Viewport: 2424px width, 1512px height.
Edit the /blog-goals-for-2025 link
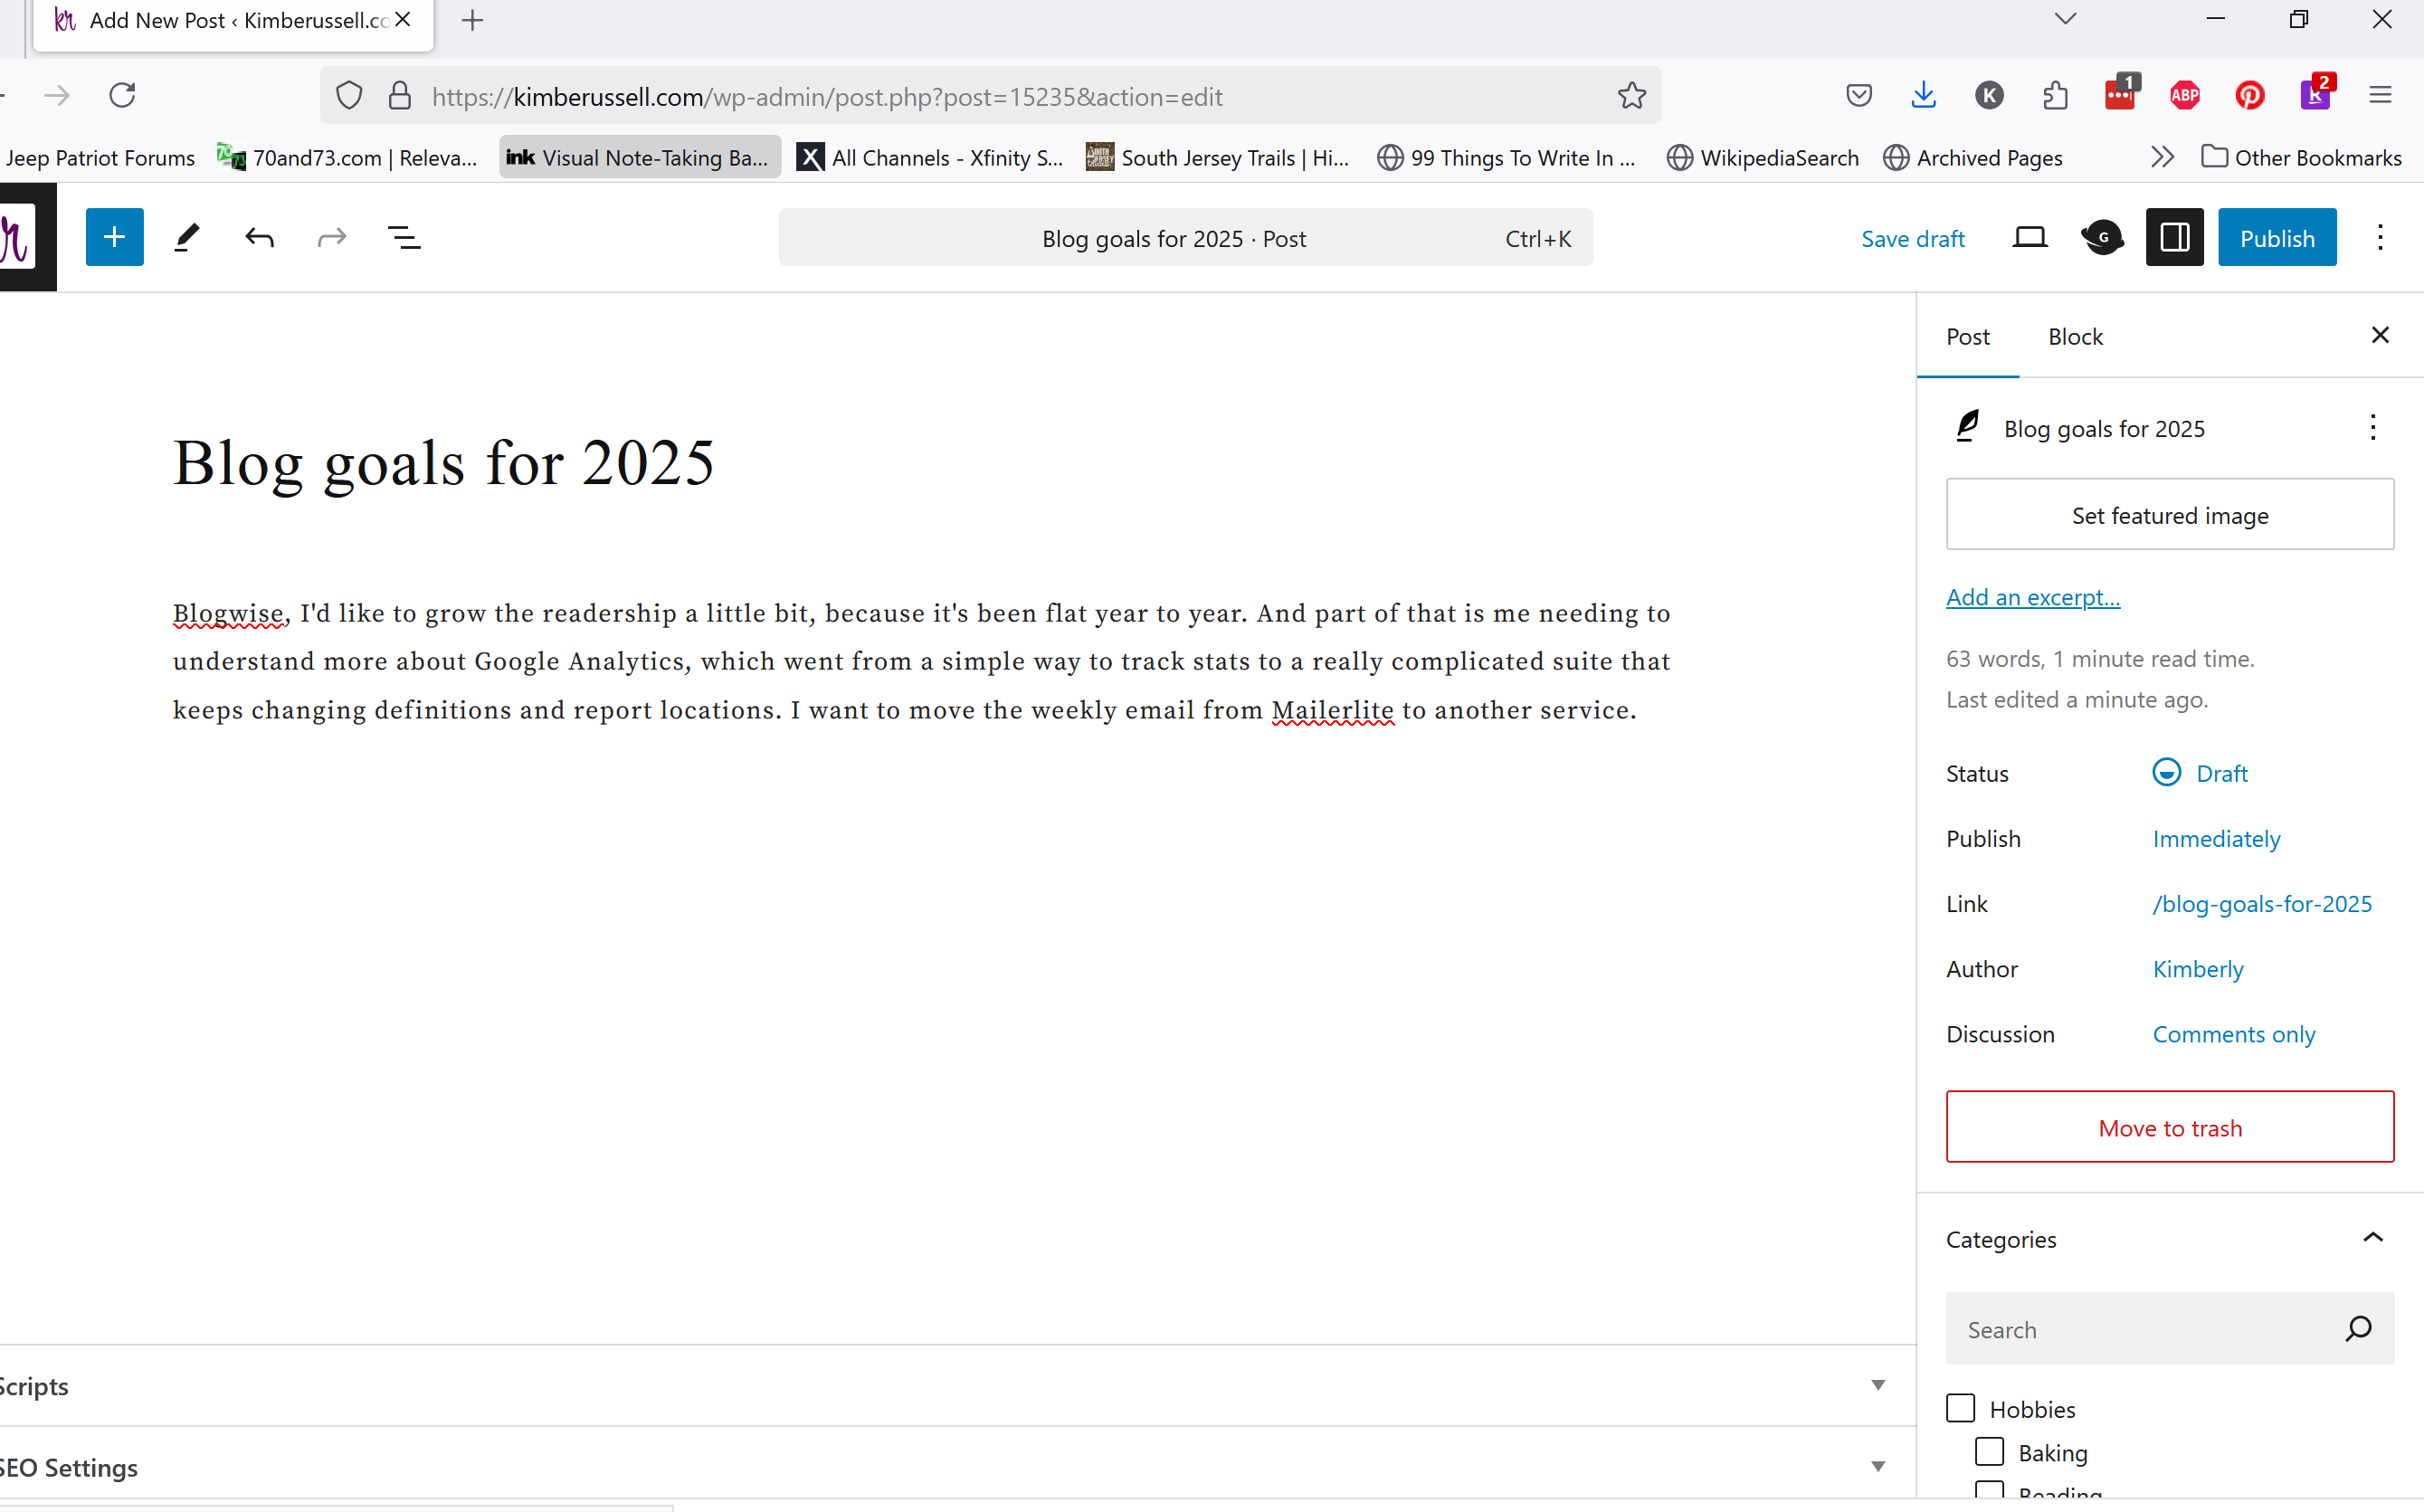pyautogui.click(x=2261, y=903)
